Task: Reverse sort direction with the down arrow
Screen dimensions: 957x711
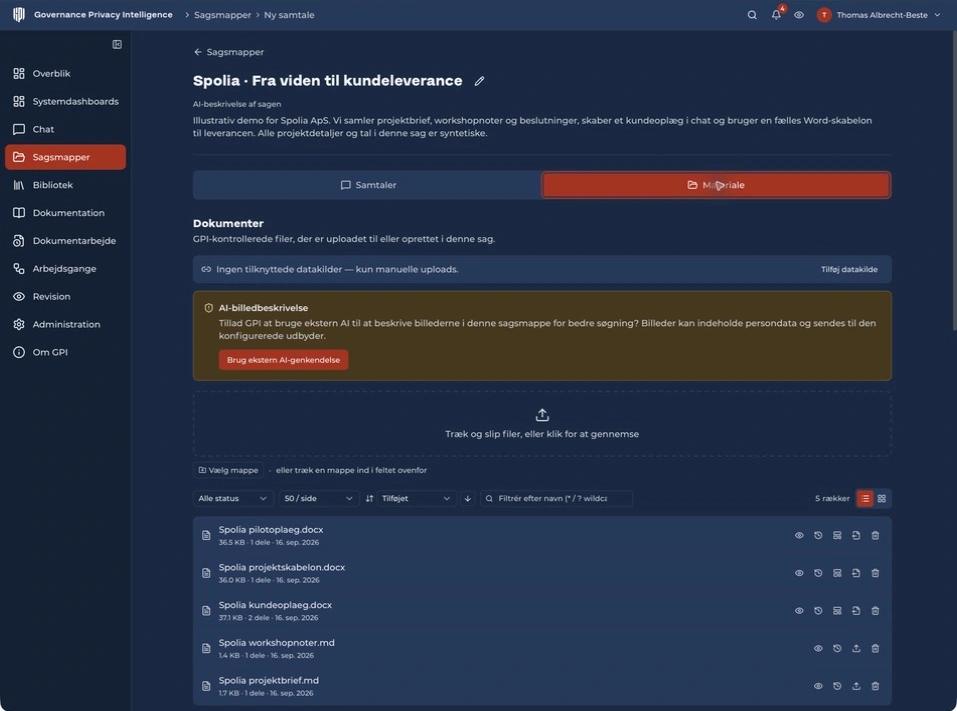Action: tap(468, 499)
